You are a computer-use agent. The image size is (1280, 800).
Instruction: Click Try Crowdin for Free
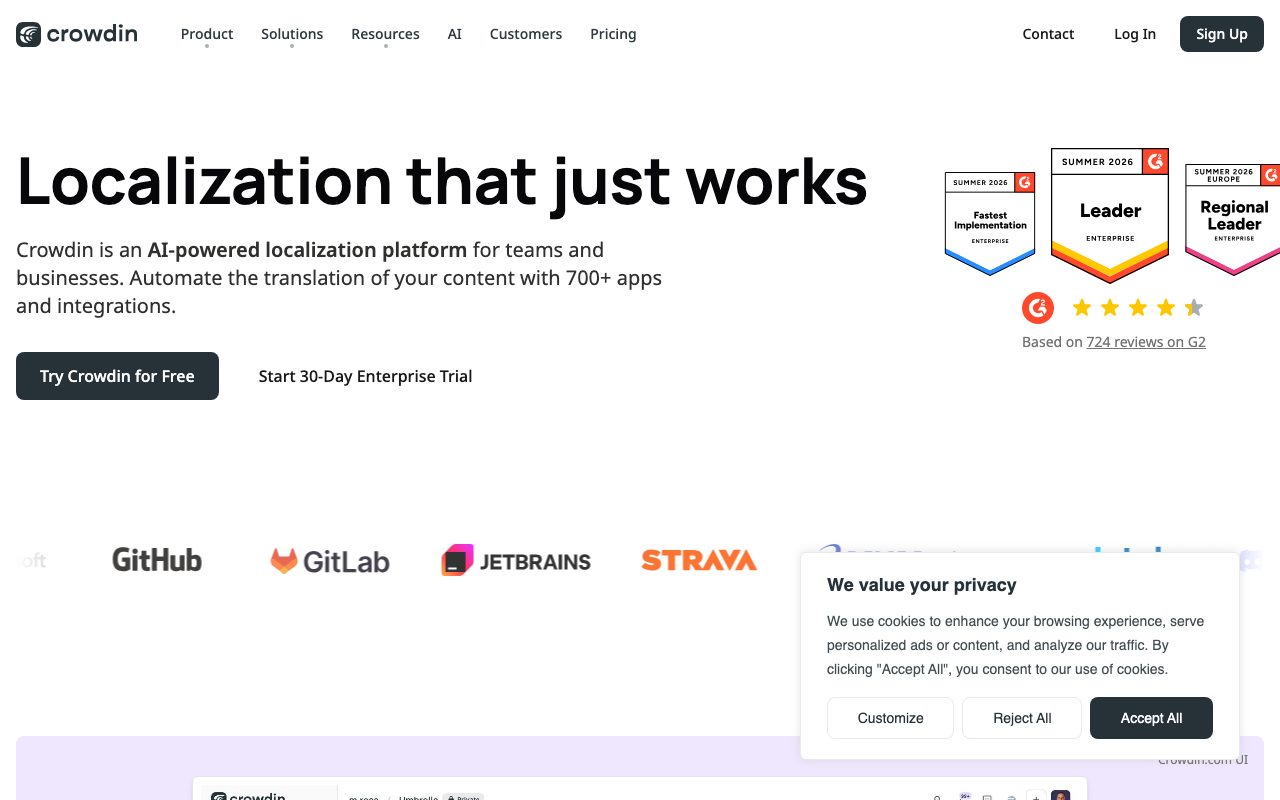pyautogui.click(x=117, y=376)
